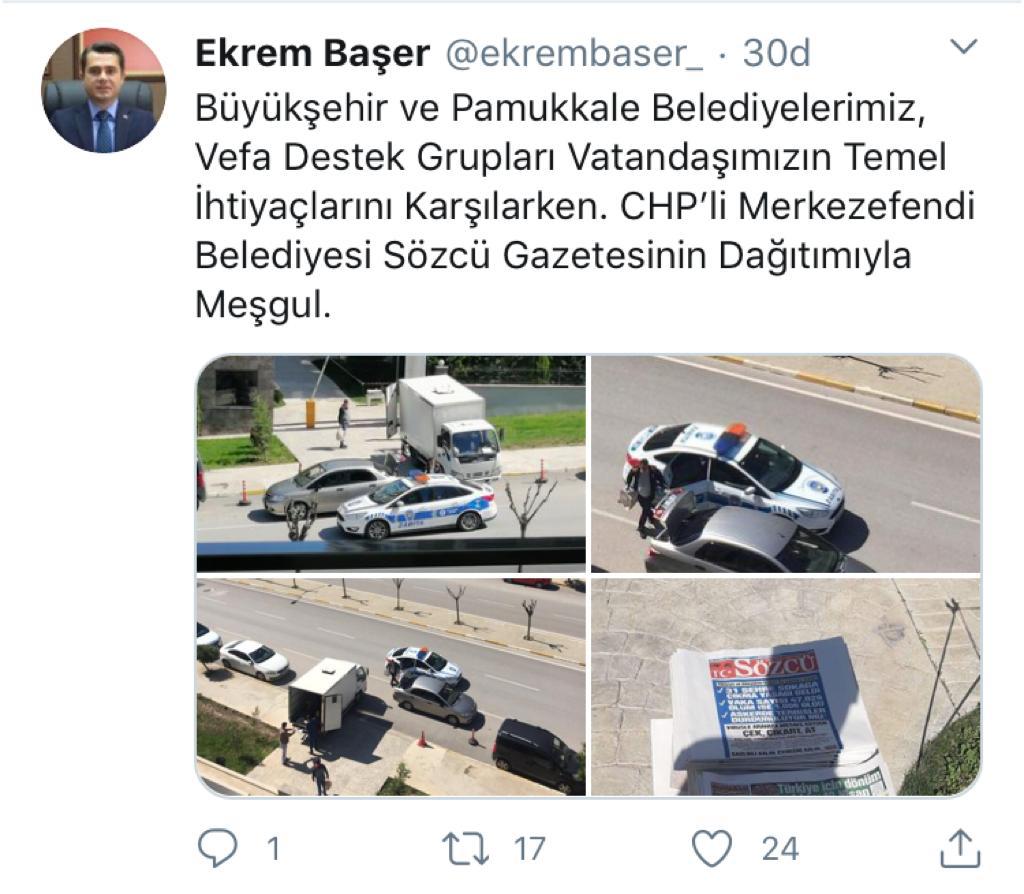
Task: Open the tweet's 30d timestamp
Action: coord(776,54)
